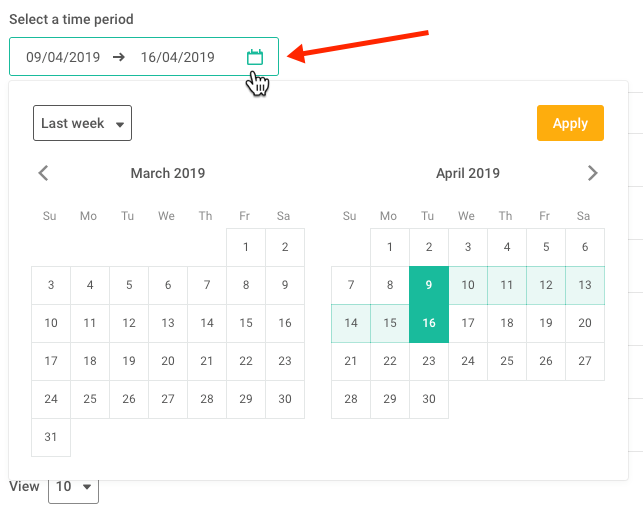Select April 9 start date cell
Viewport: 643px width, 515px height.
[x=429, y=285]
